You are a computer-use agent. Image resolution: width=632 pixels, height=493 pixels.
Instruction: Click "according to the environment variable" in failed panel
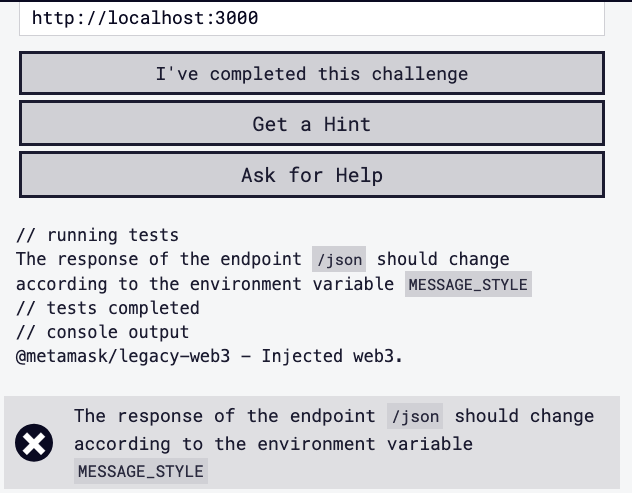pos(273,443)
